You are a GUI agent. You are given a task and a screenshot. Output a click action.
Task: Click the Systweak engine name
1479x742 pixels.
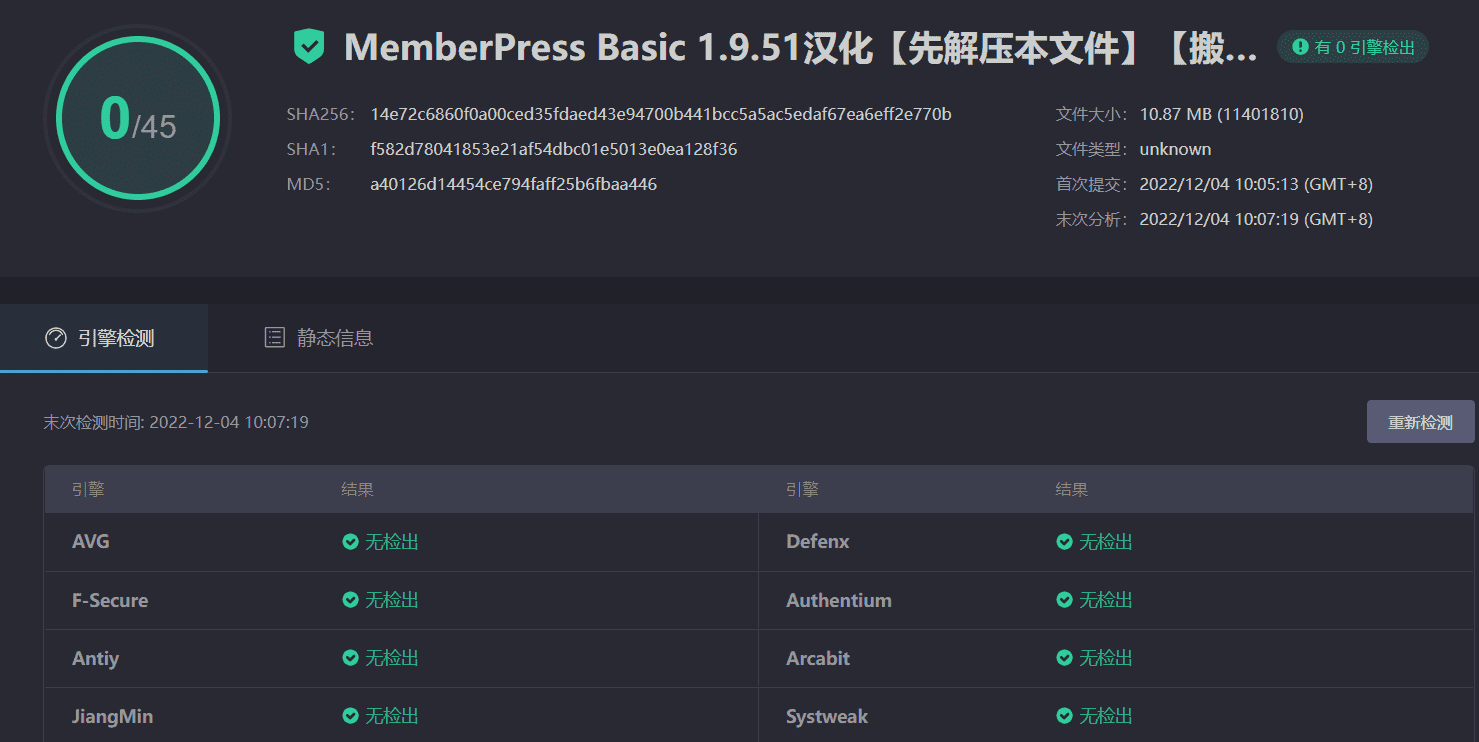pos(827,716)
